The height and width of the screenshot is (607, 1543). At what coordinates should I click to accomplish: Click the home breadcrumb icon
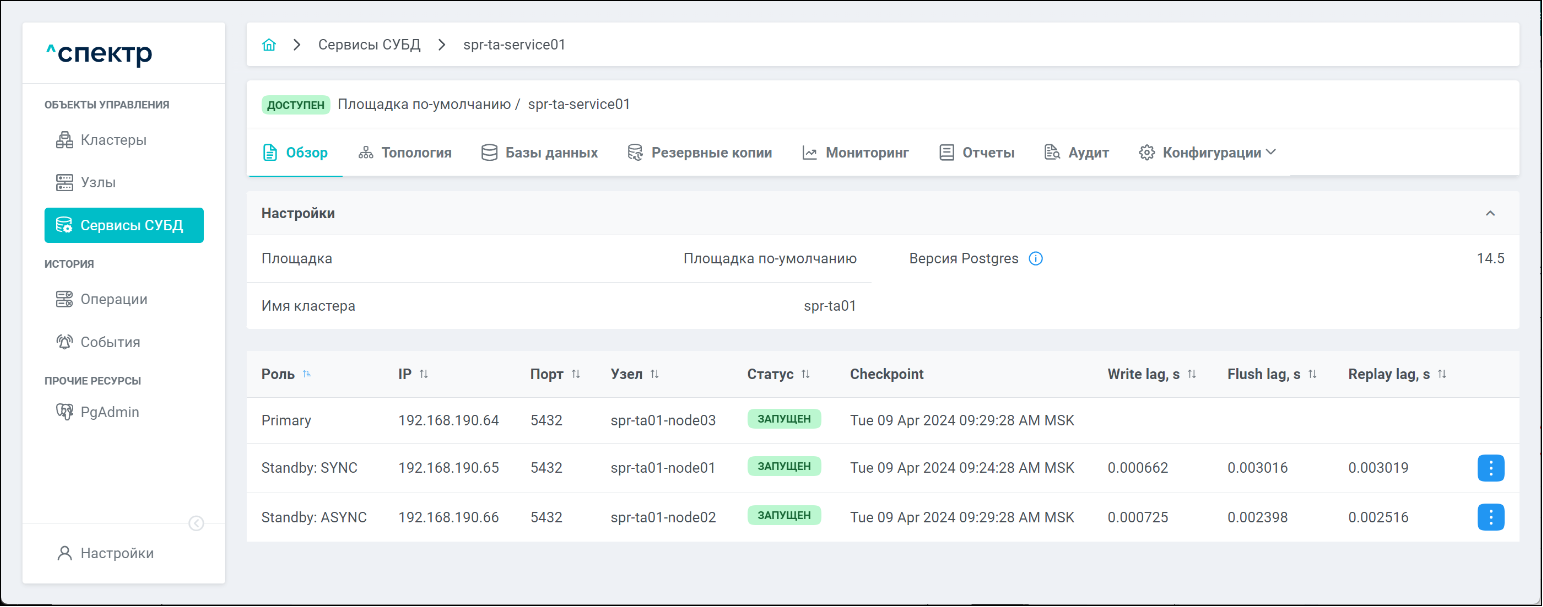click(268, 45)
